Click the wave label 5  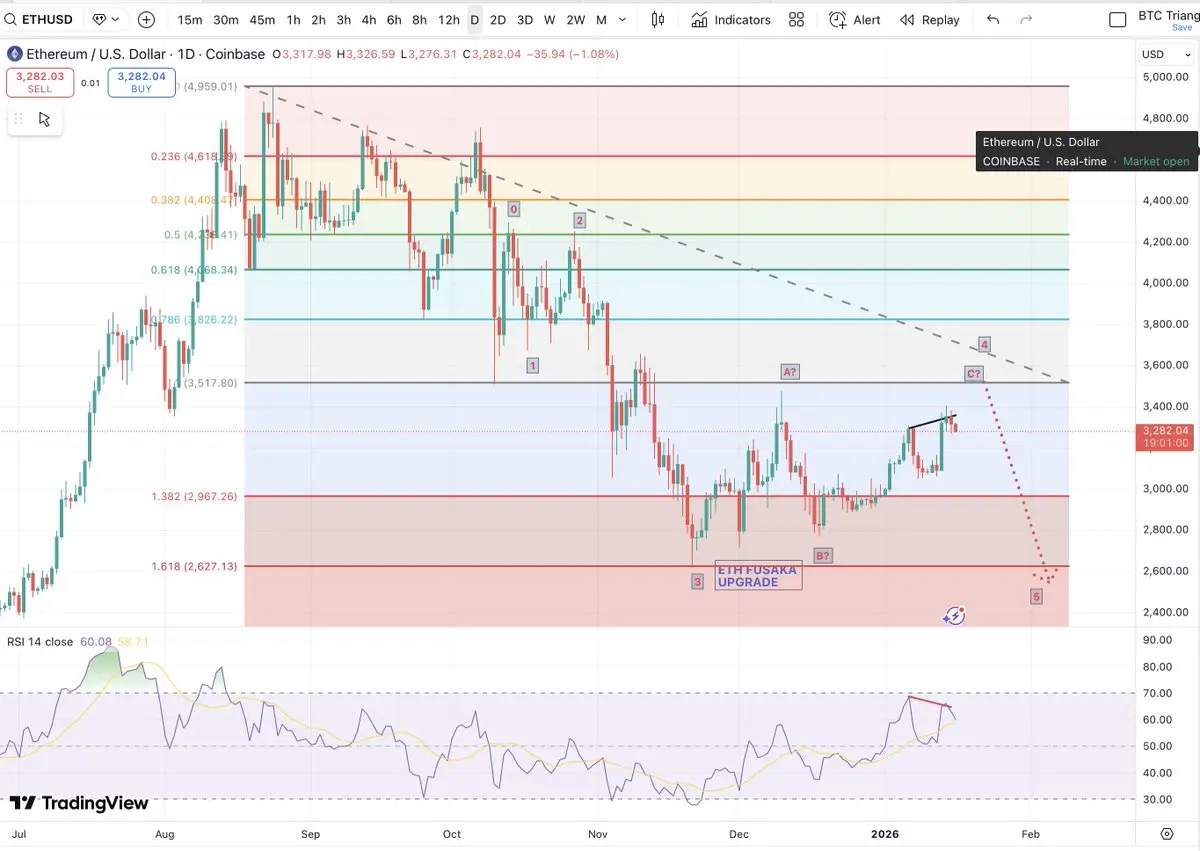coord(1036,597)
